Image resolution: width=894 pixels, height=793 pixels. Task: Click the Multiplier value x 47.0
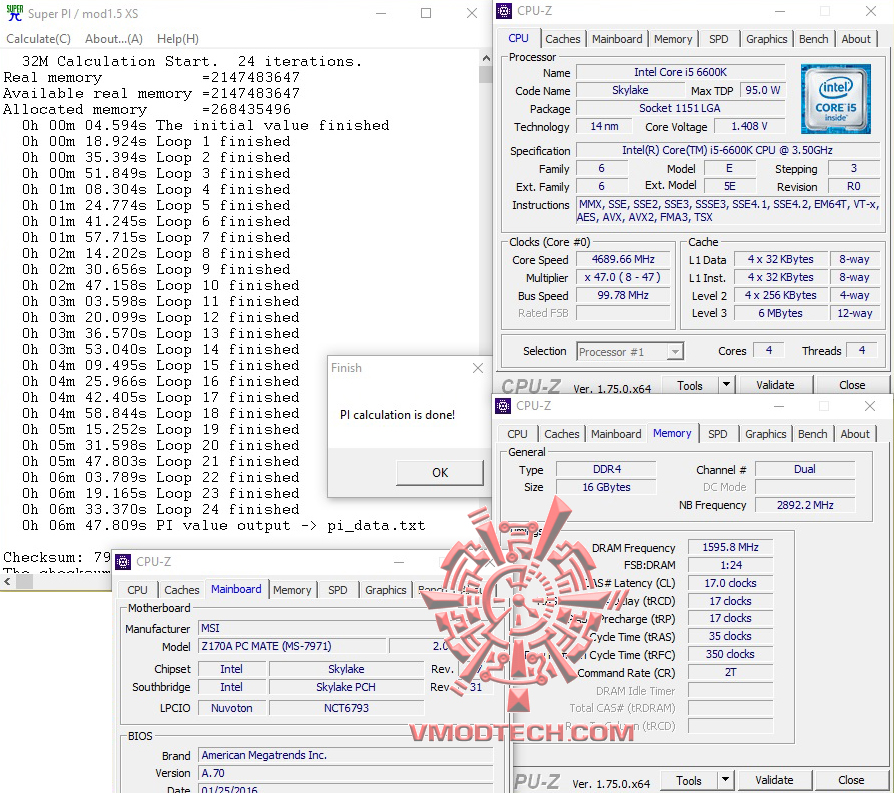point(623,278)
